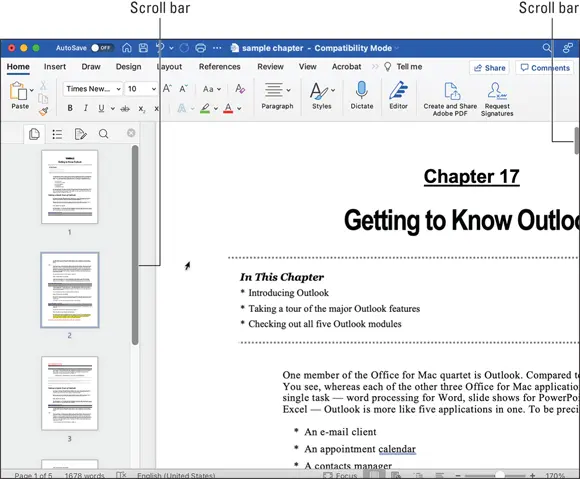Select the Format Painter brush
Screen dimensions: 580x479
coord(43,111)
